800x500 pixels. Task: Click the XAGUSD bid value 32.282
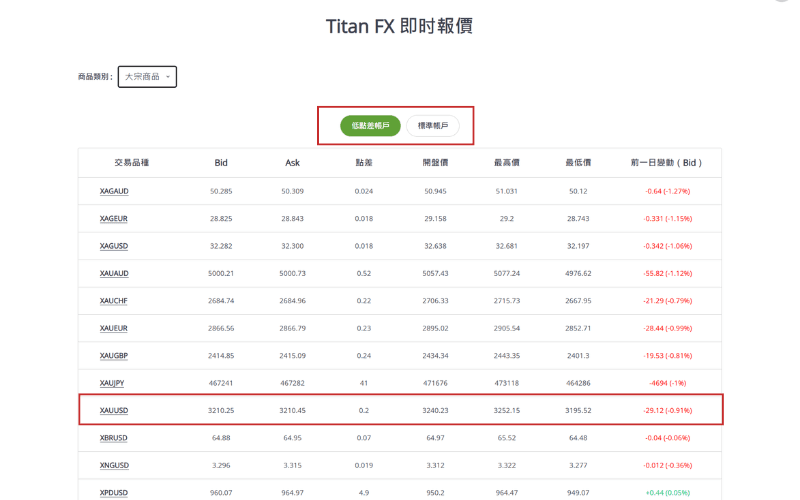(221, 246)
